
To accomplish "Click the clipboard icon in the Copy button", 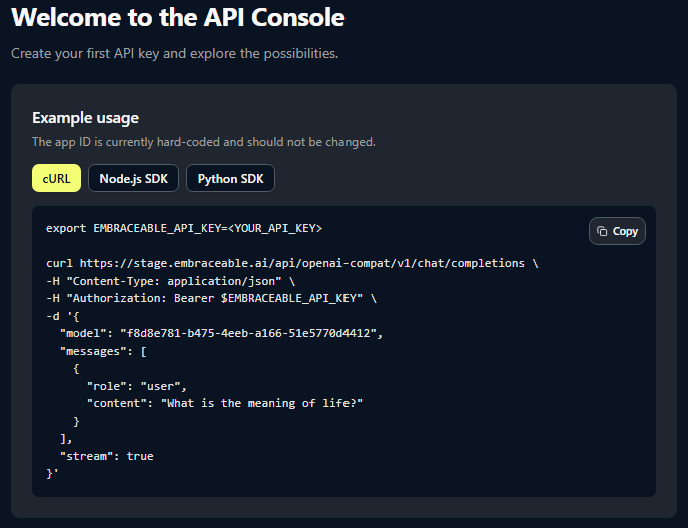I will [x=602, y=231].
